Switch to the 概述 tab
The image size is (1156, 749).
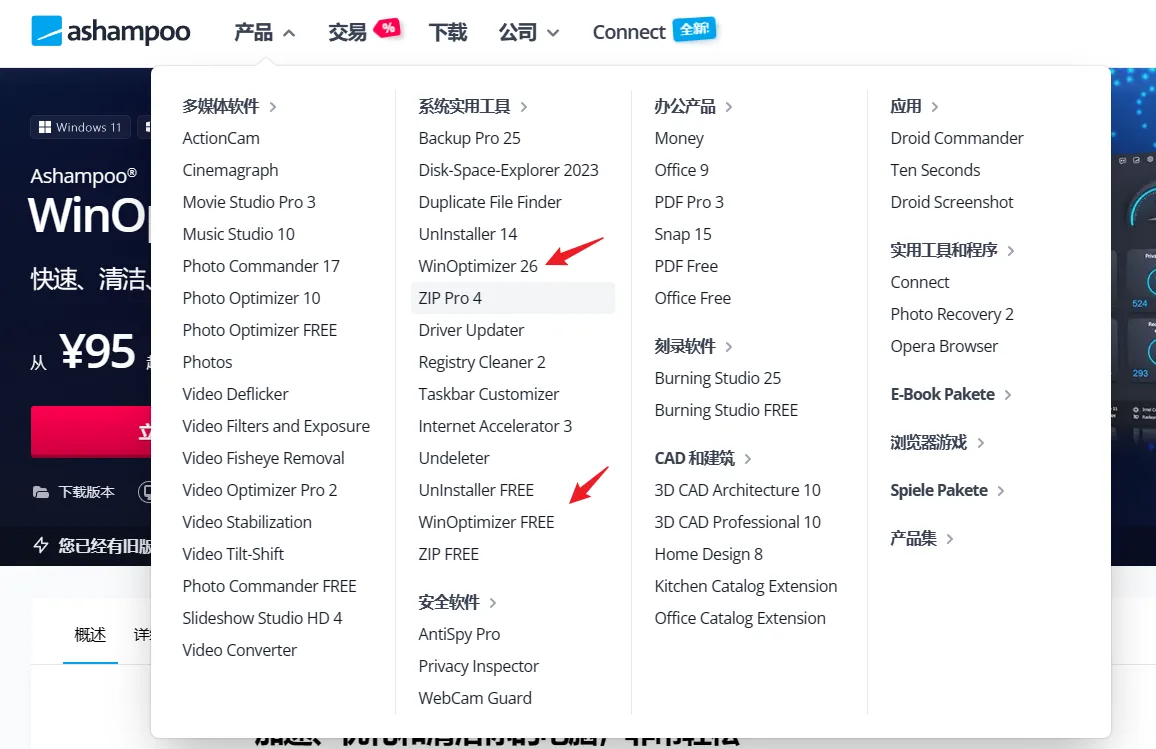tap(90, 634)
